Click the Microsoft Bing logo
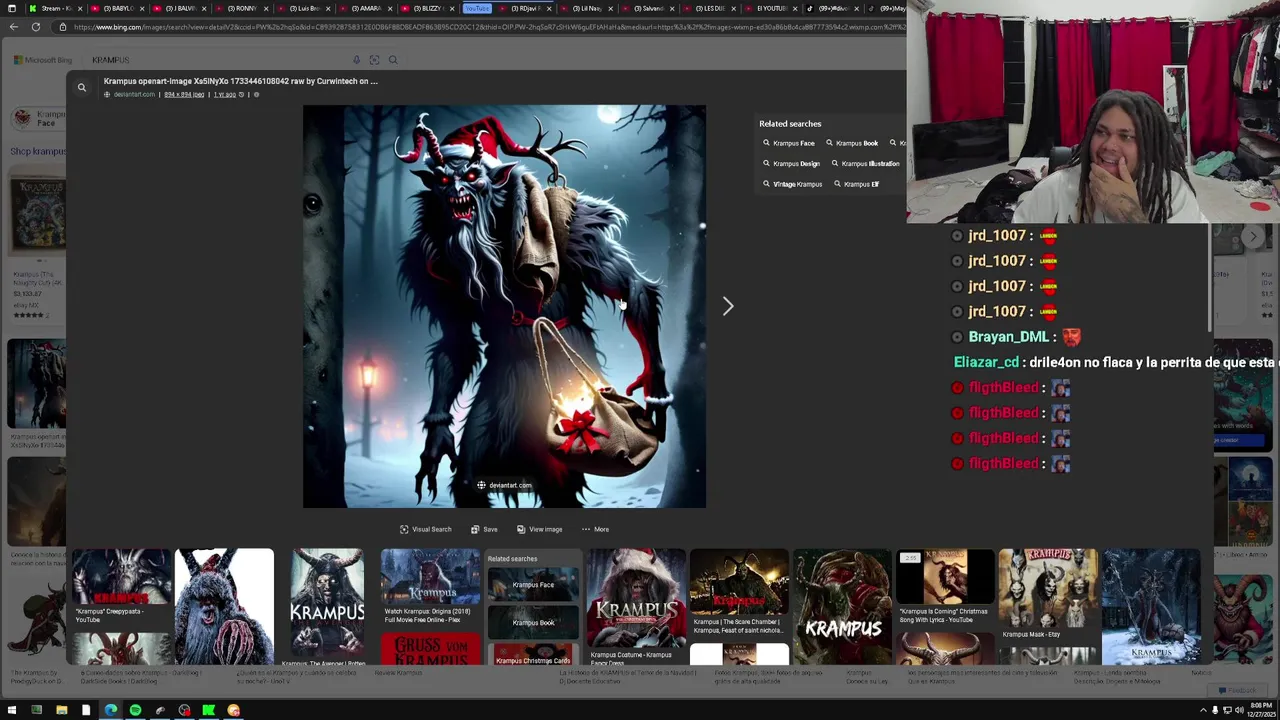The width and height of the screenshot is (1280, 720). (x=43, y=60)
